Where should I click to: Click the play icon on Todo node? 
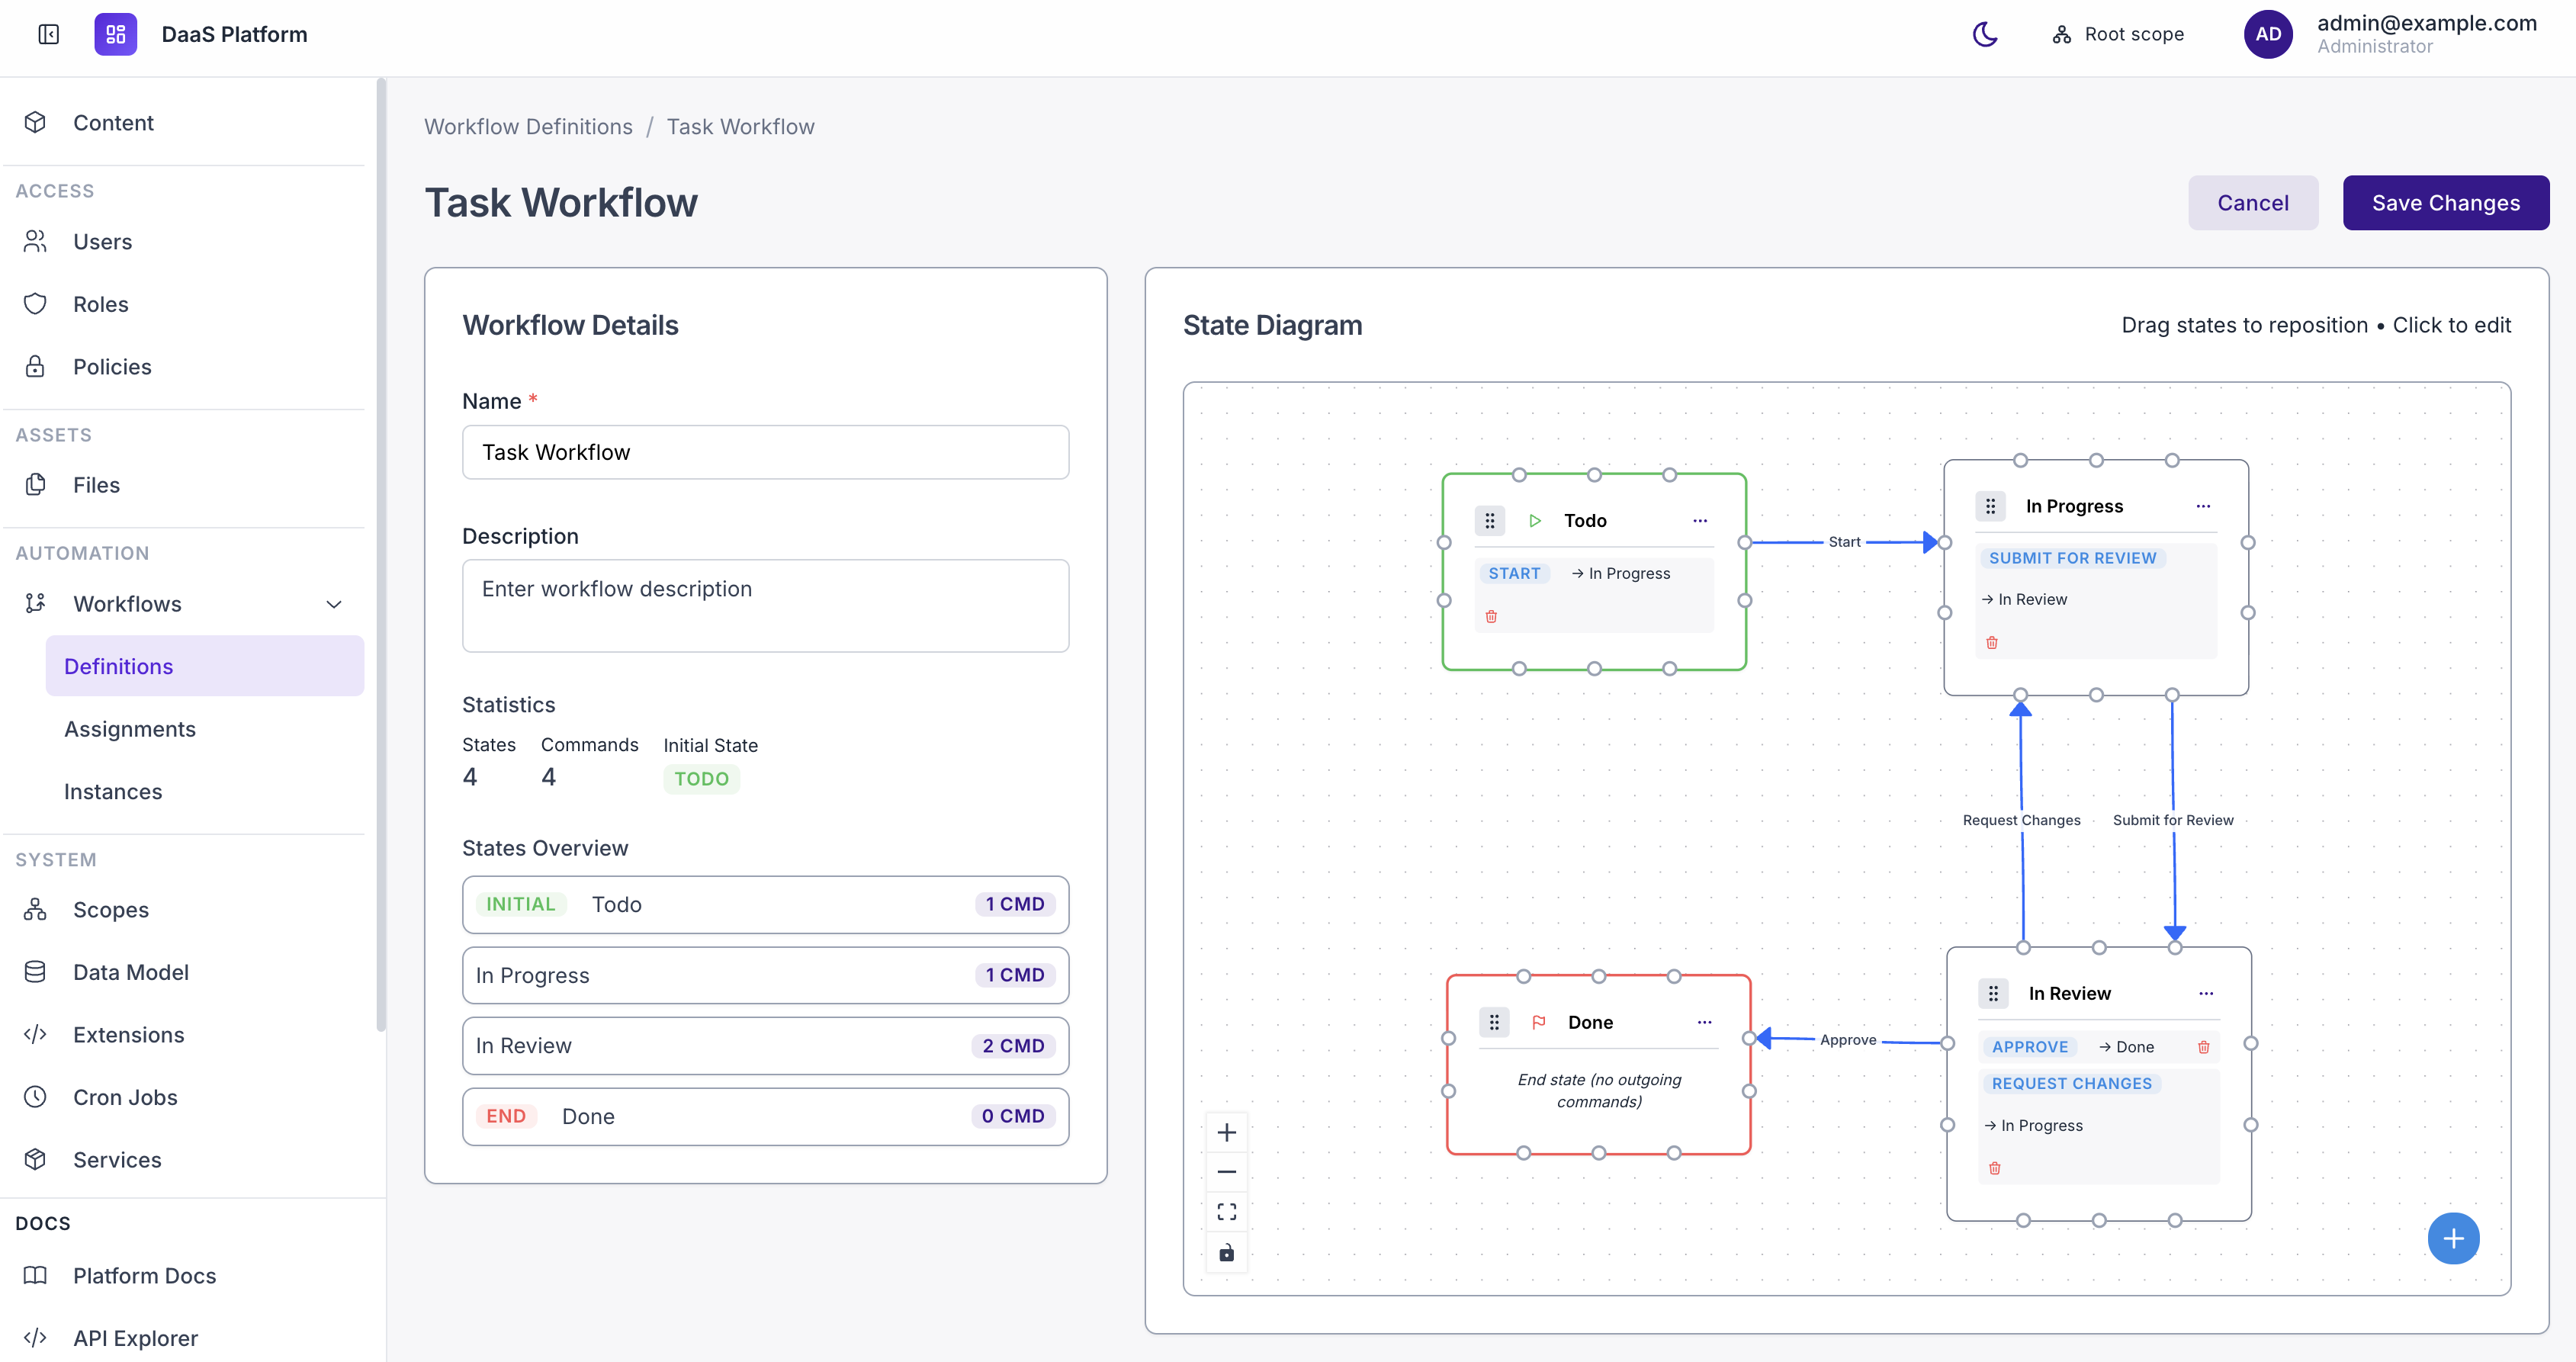point(1535,520)
